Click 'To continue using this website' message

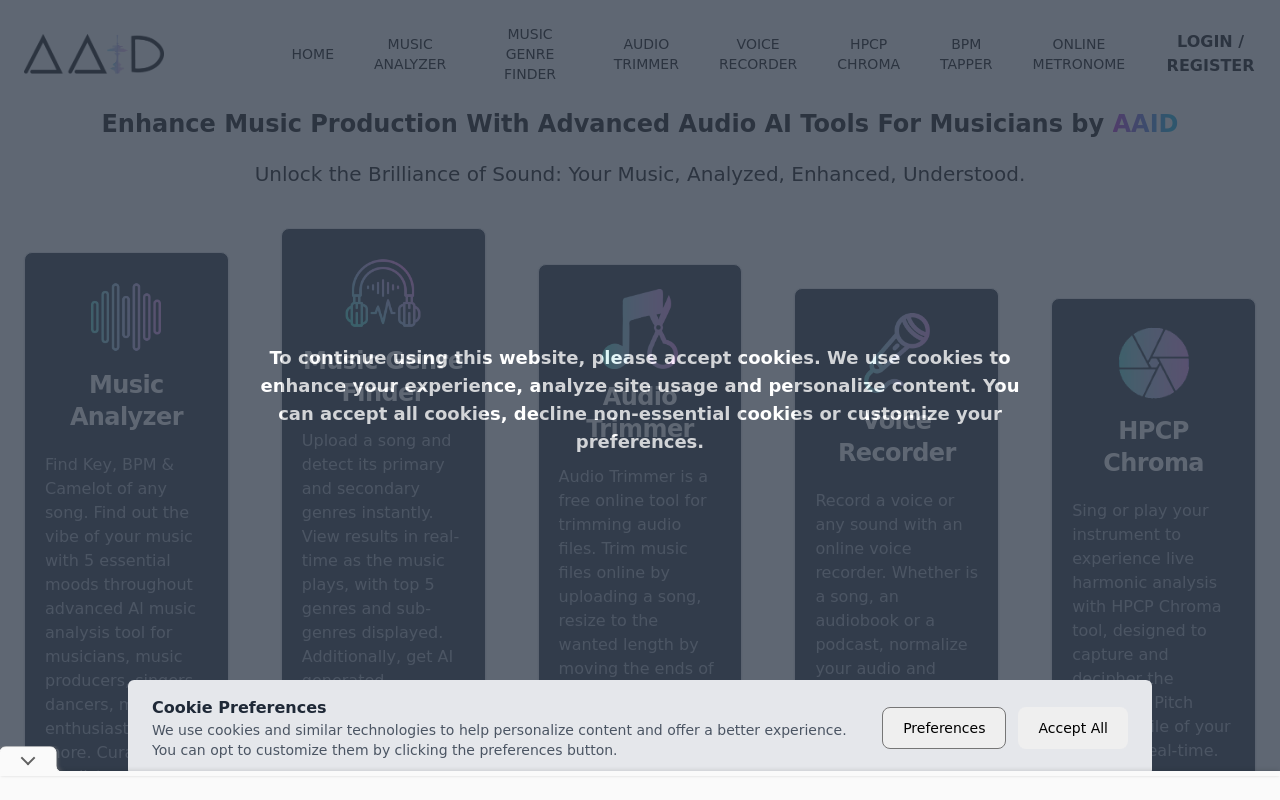click(640, 400)
